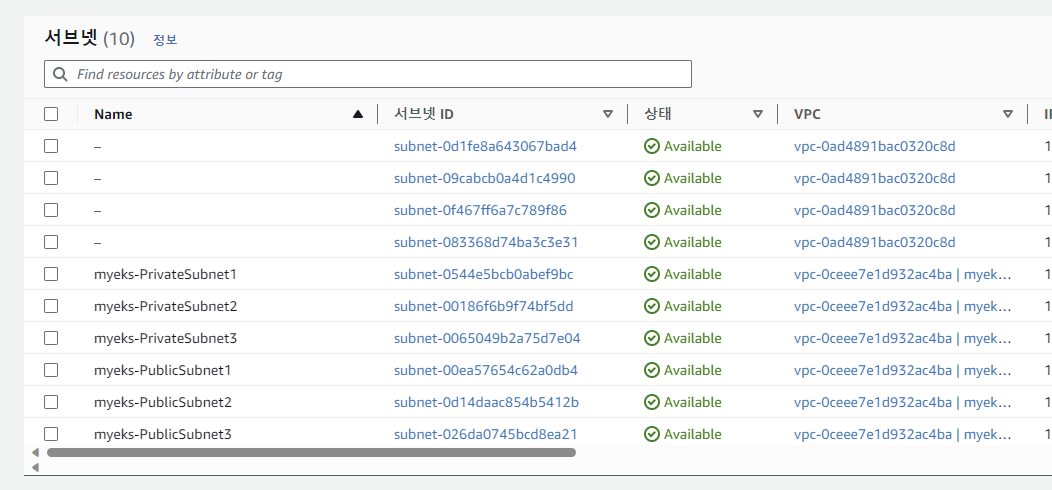Select the myeks-PrivateSubnet1 checkbox
1052x490 pixels.
coord(51,274)
